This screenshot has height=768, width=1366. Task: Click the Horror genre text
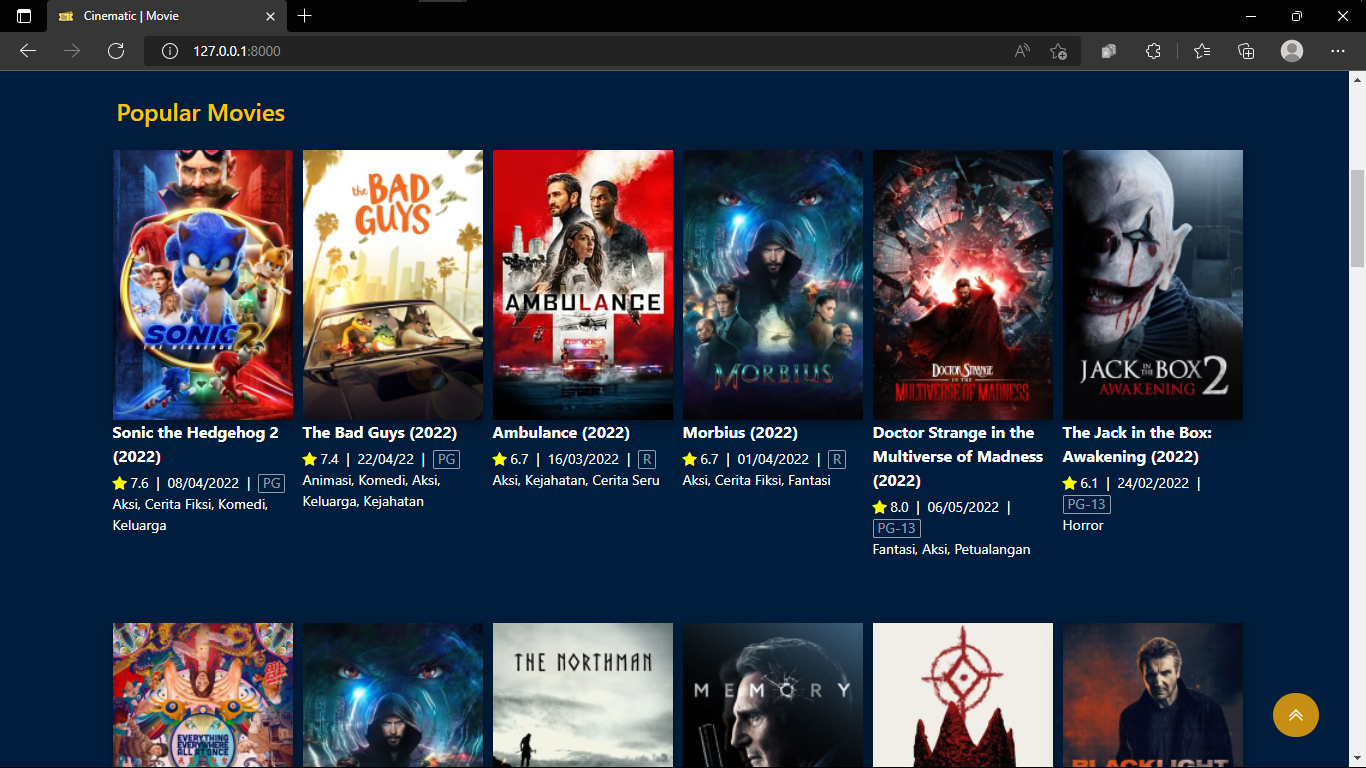1083,525
